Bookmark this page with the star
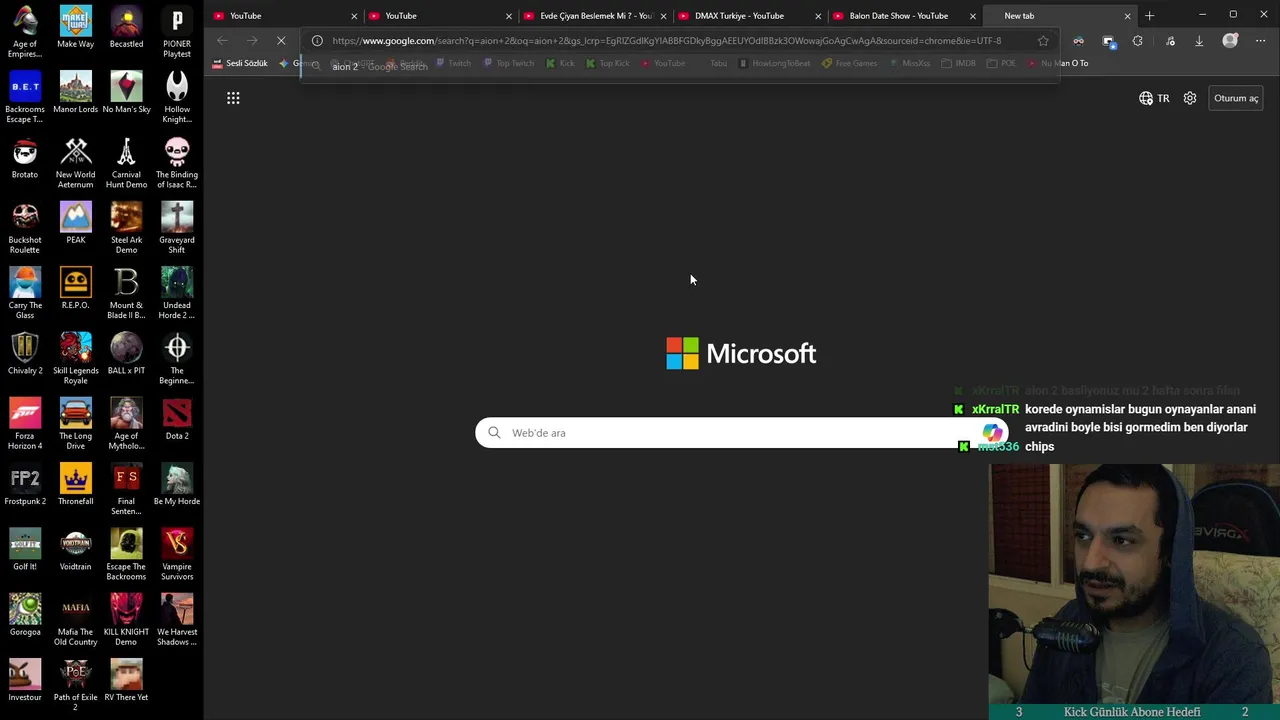 point(1043,41)
